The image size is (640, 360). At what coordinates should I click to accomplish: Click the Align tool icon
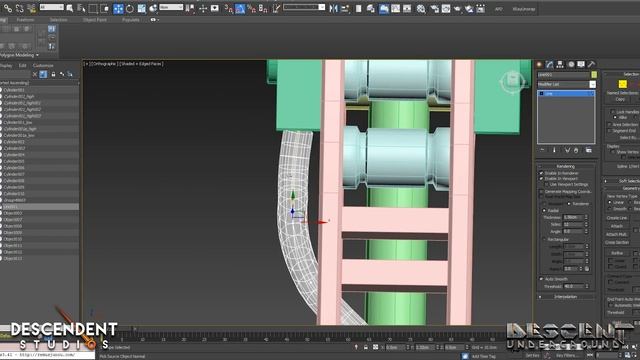[345, 8]
